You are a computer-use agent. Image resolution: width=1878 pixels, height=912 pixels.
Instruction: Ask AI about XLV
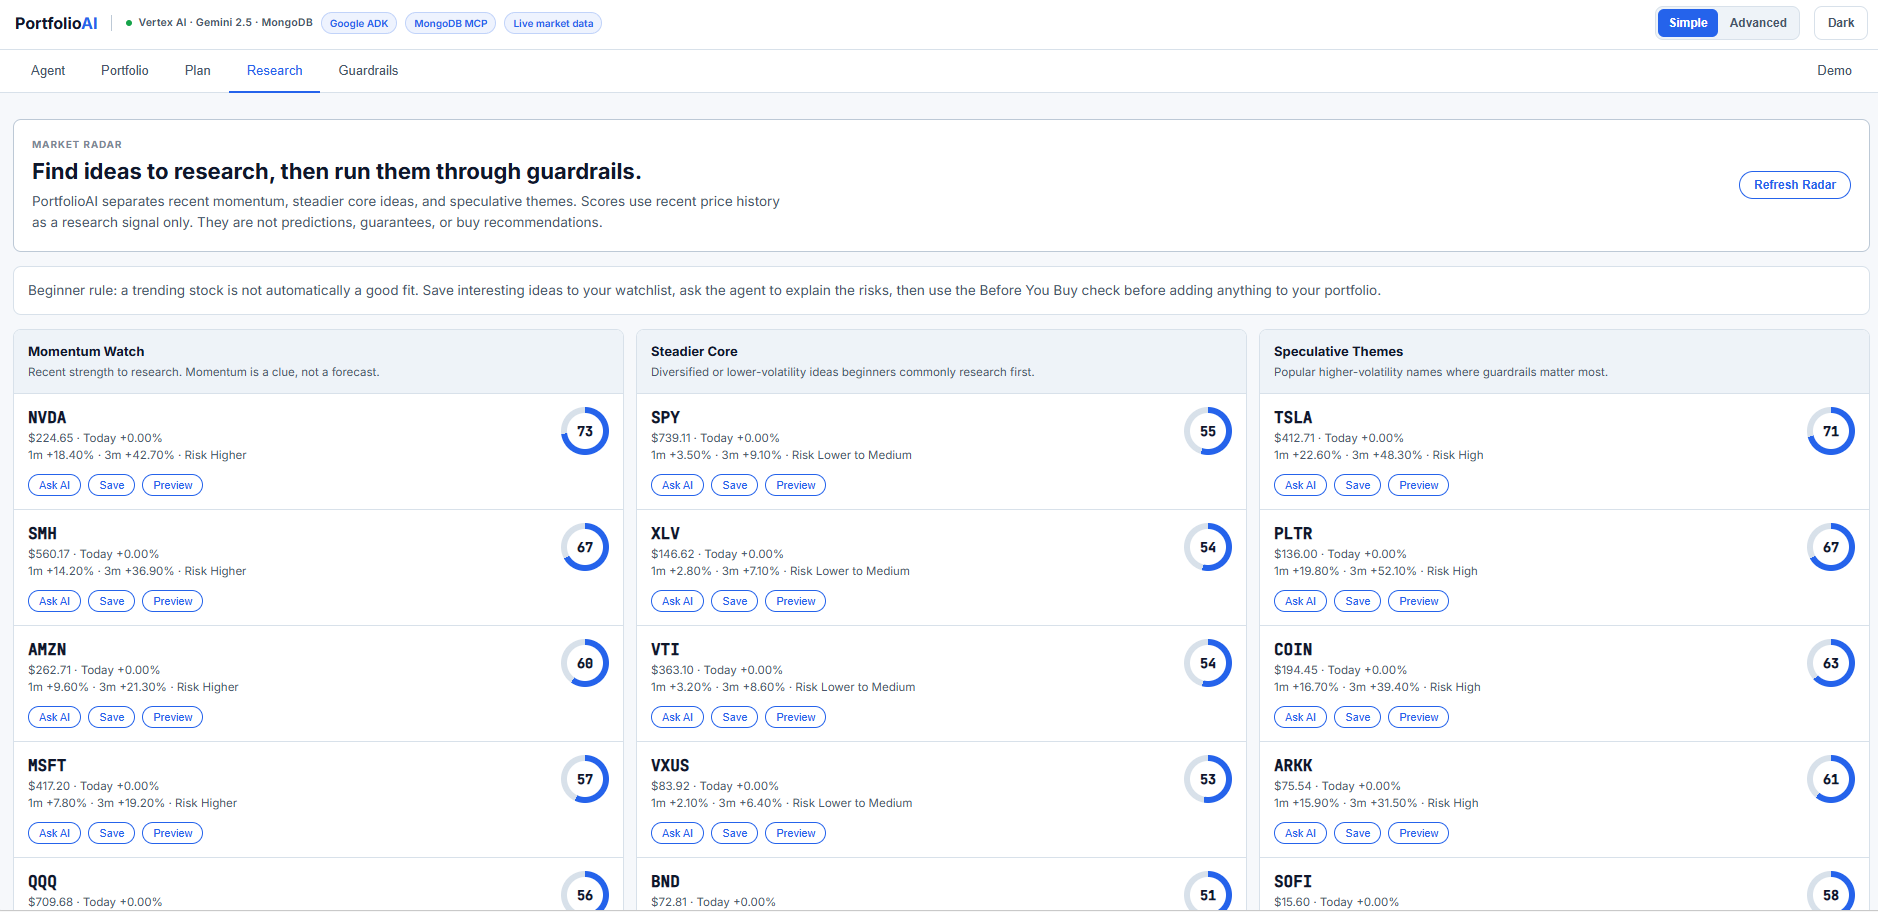tap(678, 601)
